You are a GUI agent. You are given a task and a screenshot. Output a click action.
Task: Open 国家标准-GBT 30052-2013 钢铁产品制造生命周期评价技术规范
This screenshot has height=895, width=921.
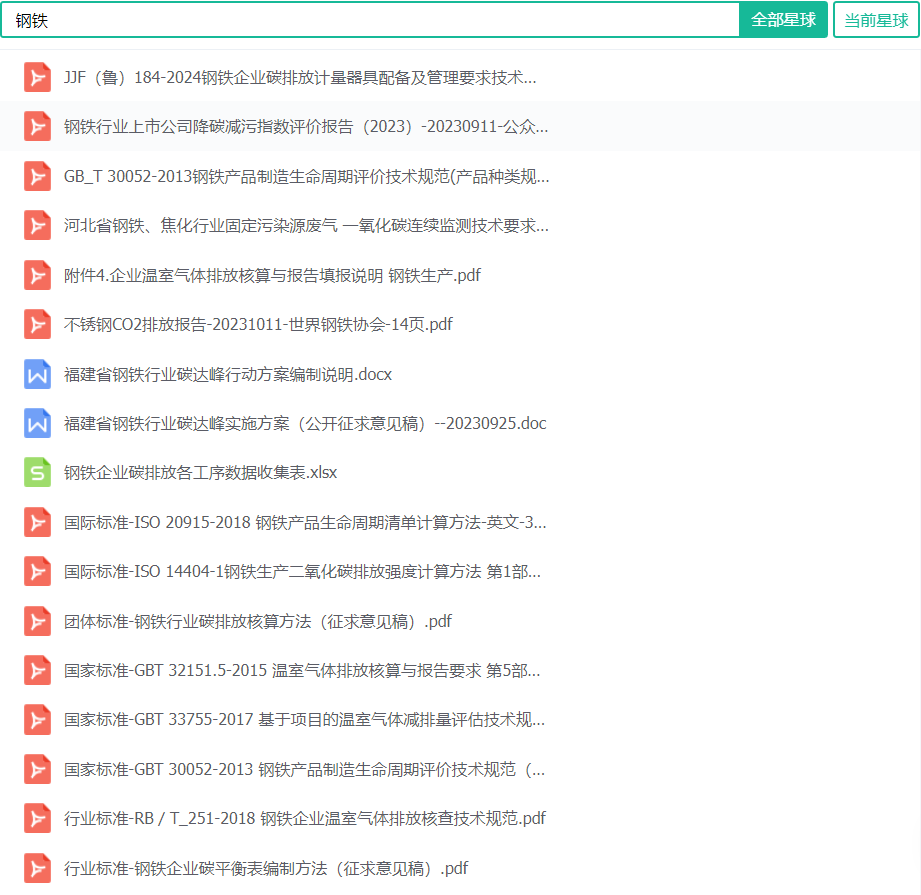[304, 769]
